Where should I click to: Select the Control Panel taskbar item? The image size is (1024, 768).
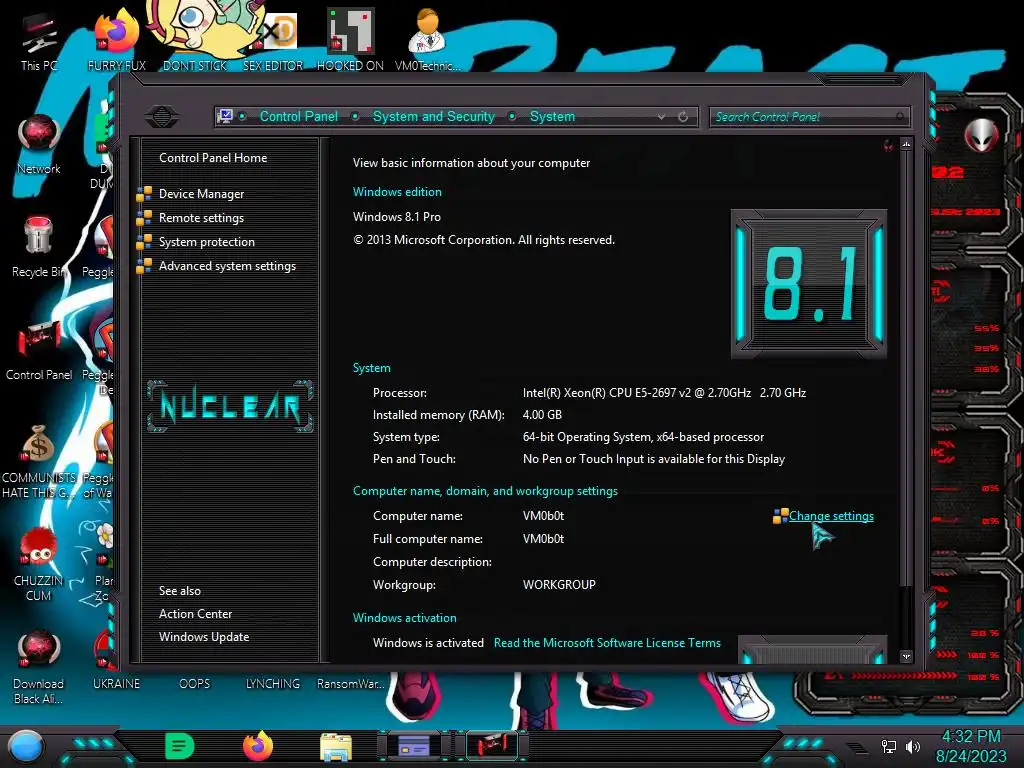click(x=492, y=746)
